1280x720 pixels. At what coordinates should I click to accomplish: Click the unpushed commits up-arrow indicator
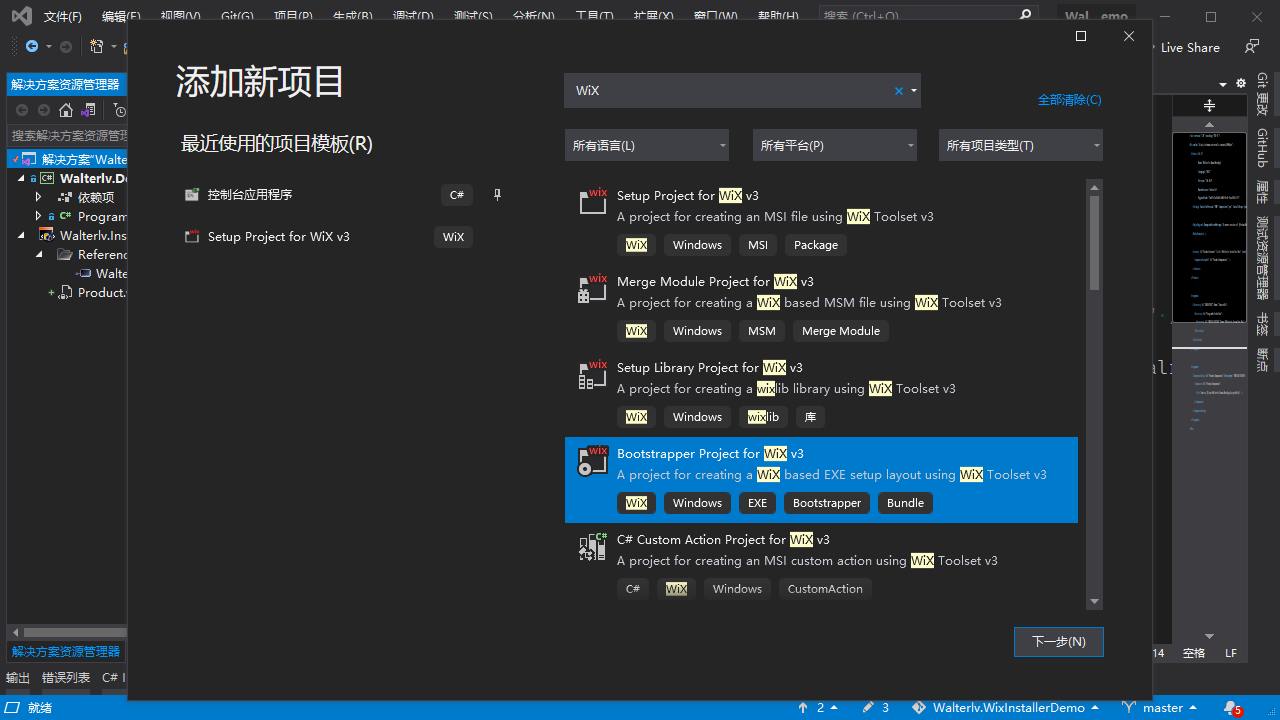(x=803, y=707)
